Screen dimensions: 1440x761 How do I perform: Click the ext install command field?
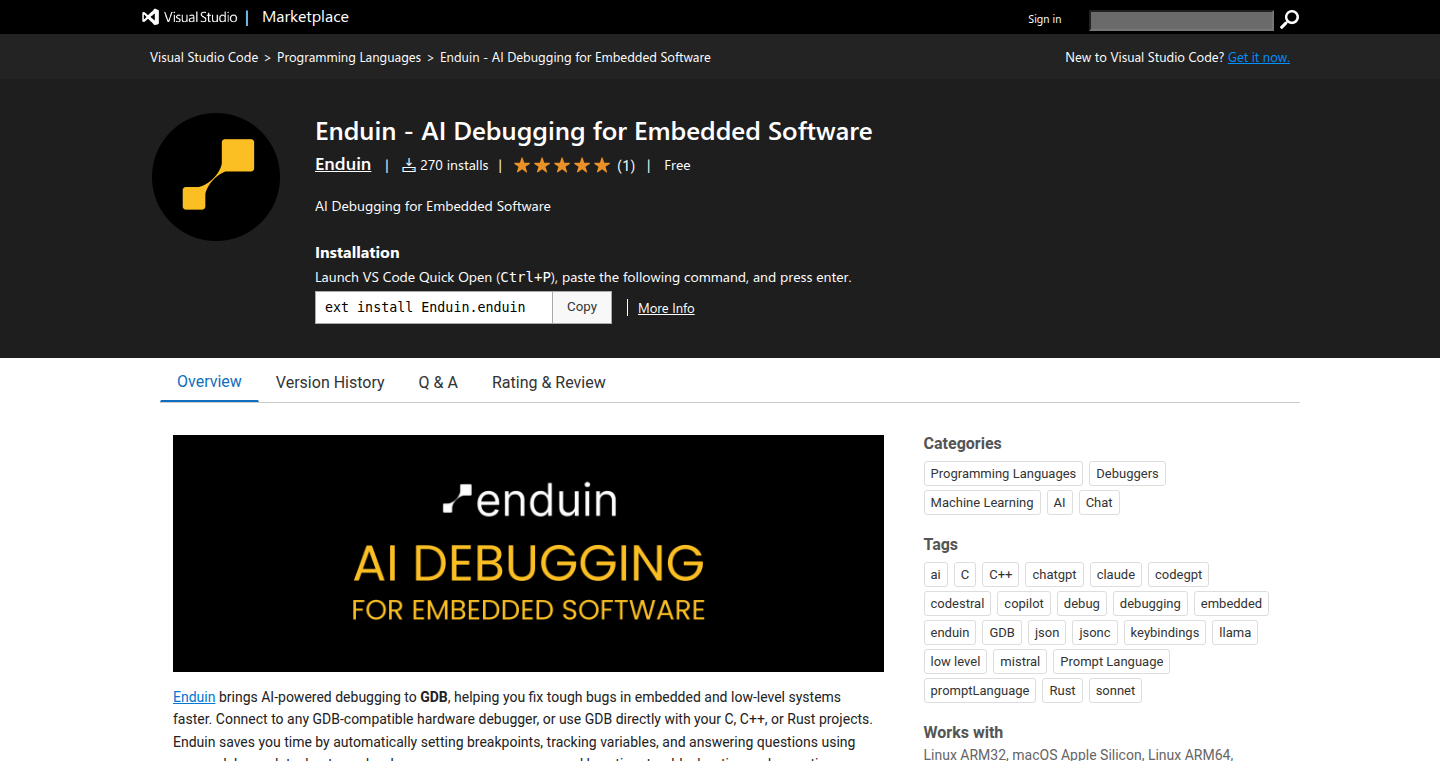click(434, 308)
